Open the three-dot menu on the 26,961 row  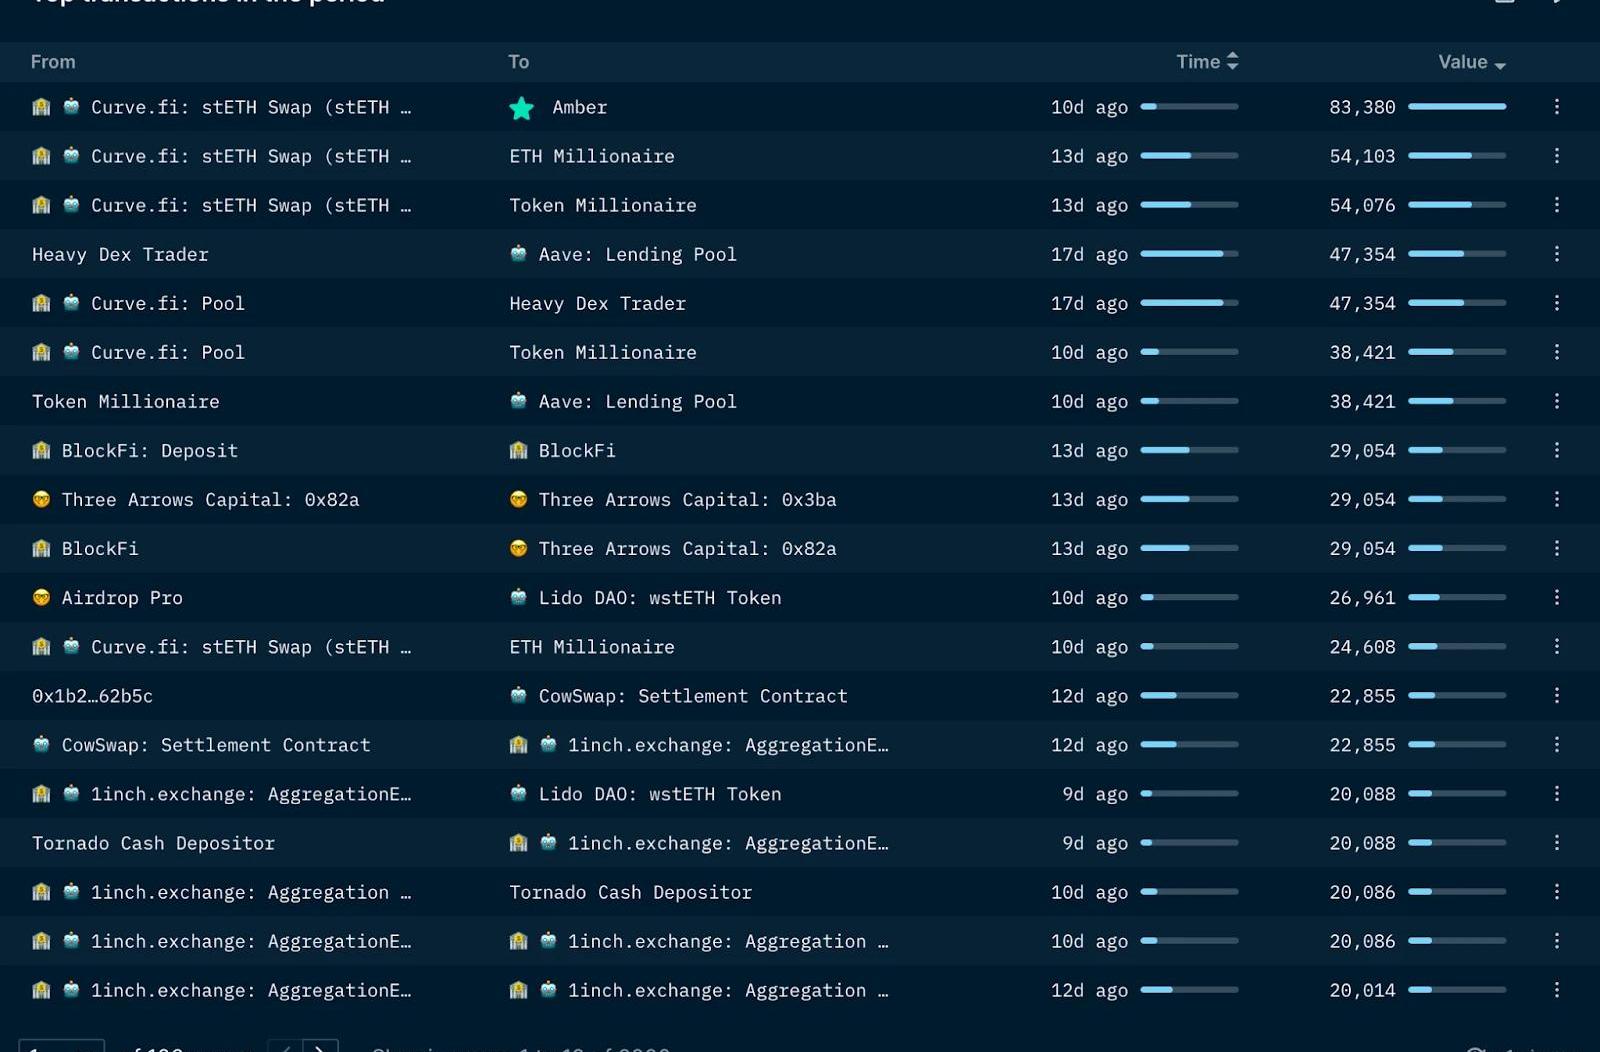[x=1556, y=597]
